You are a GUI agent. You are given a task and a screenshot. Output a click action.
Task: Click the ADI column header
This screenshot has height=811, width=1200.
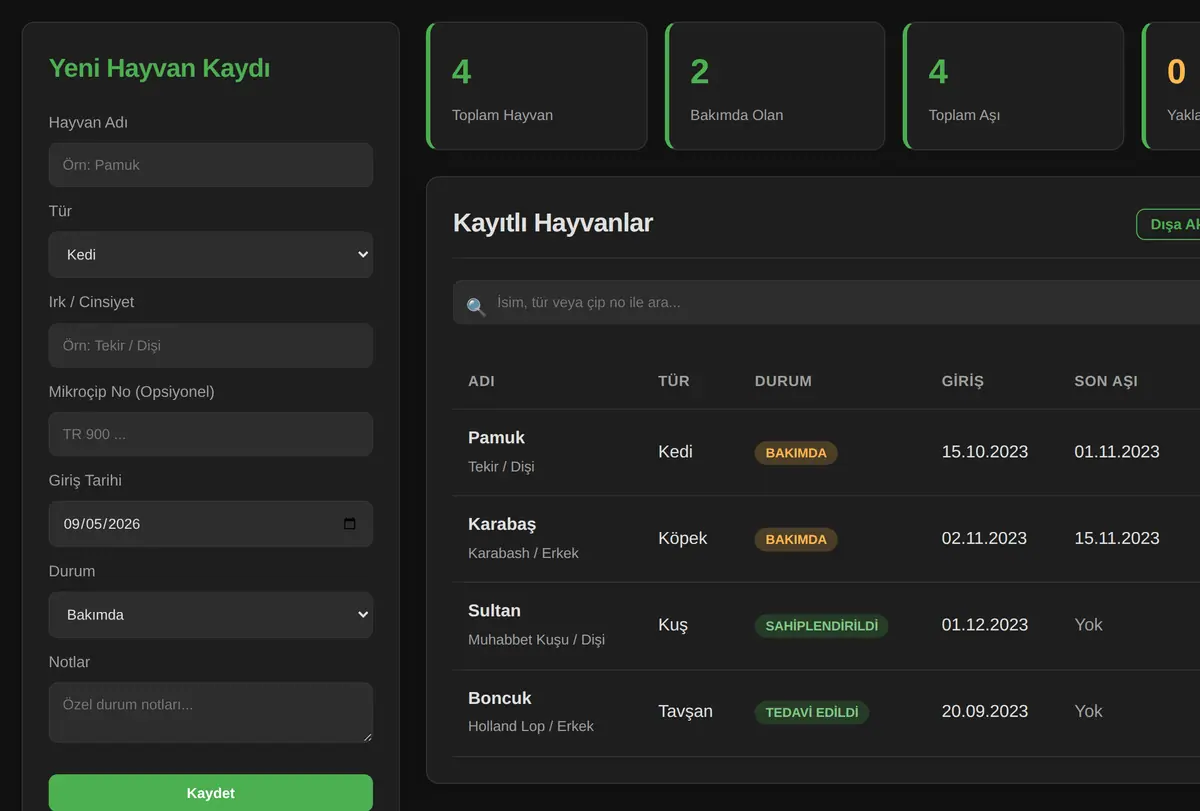tap(481, 381)
